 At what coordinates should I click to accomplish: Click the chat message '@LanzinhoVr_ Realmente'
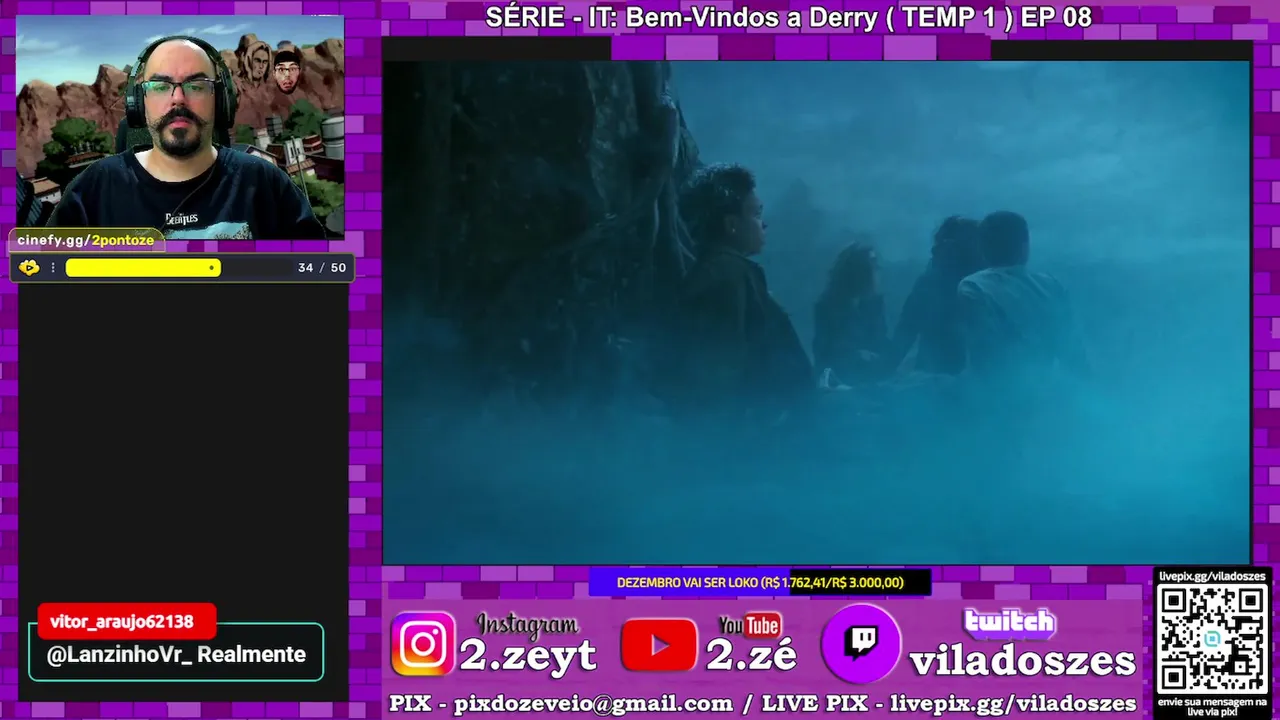[x=176, y=655]
